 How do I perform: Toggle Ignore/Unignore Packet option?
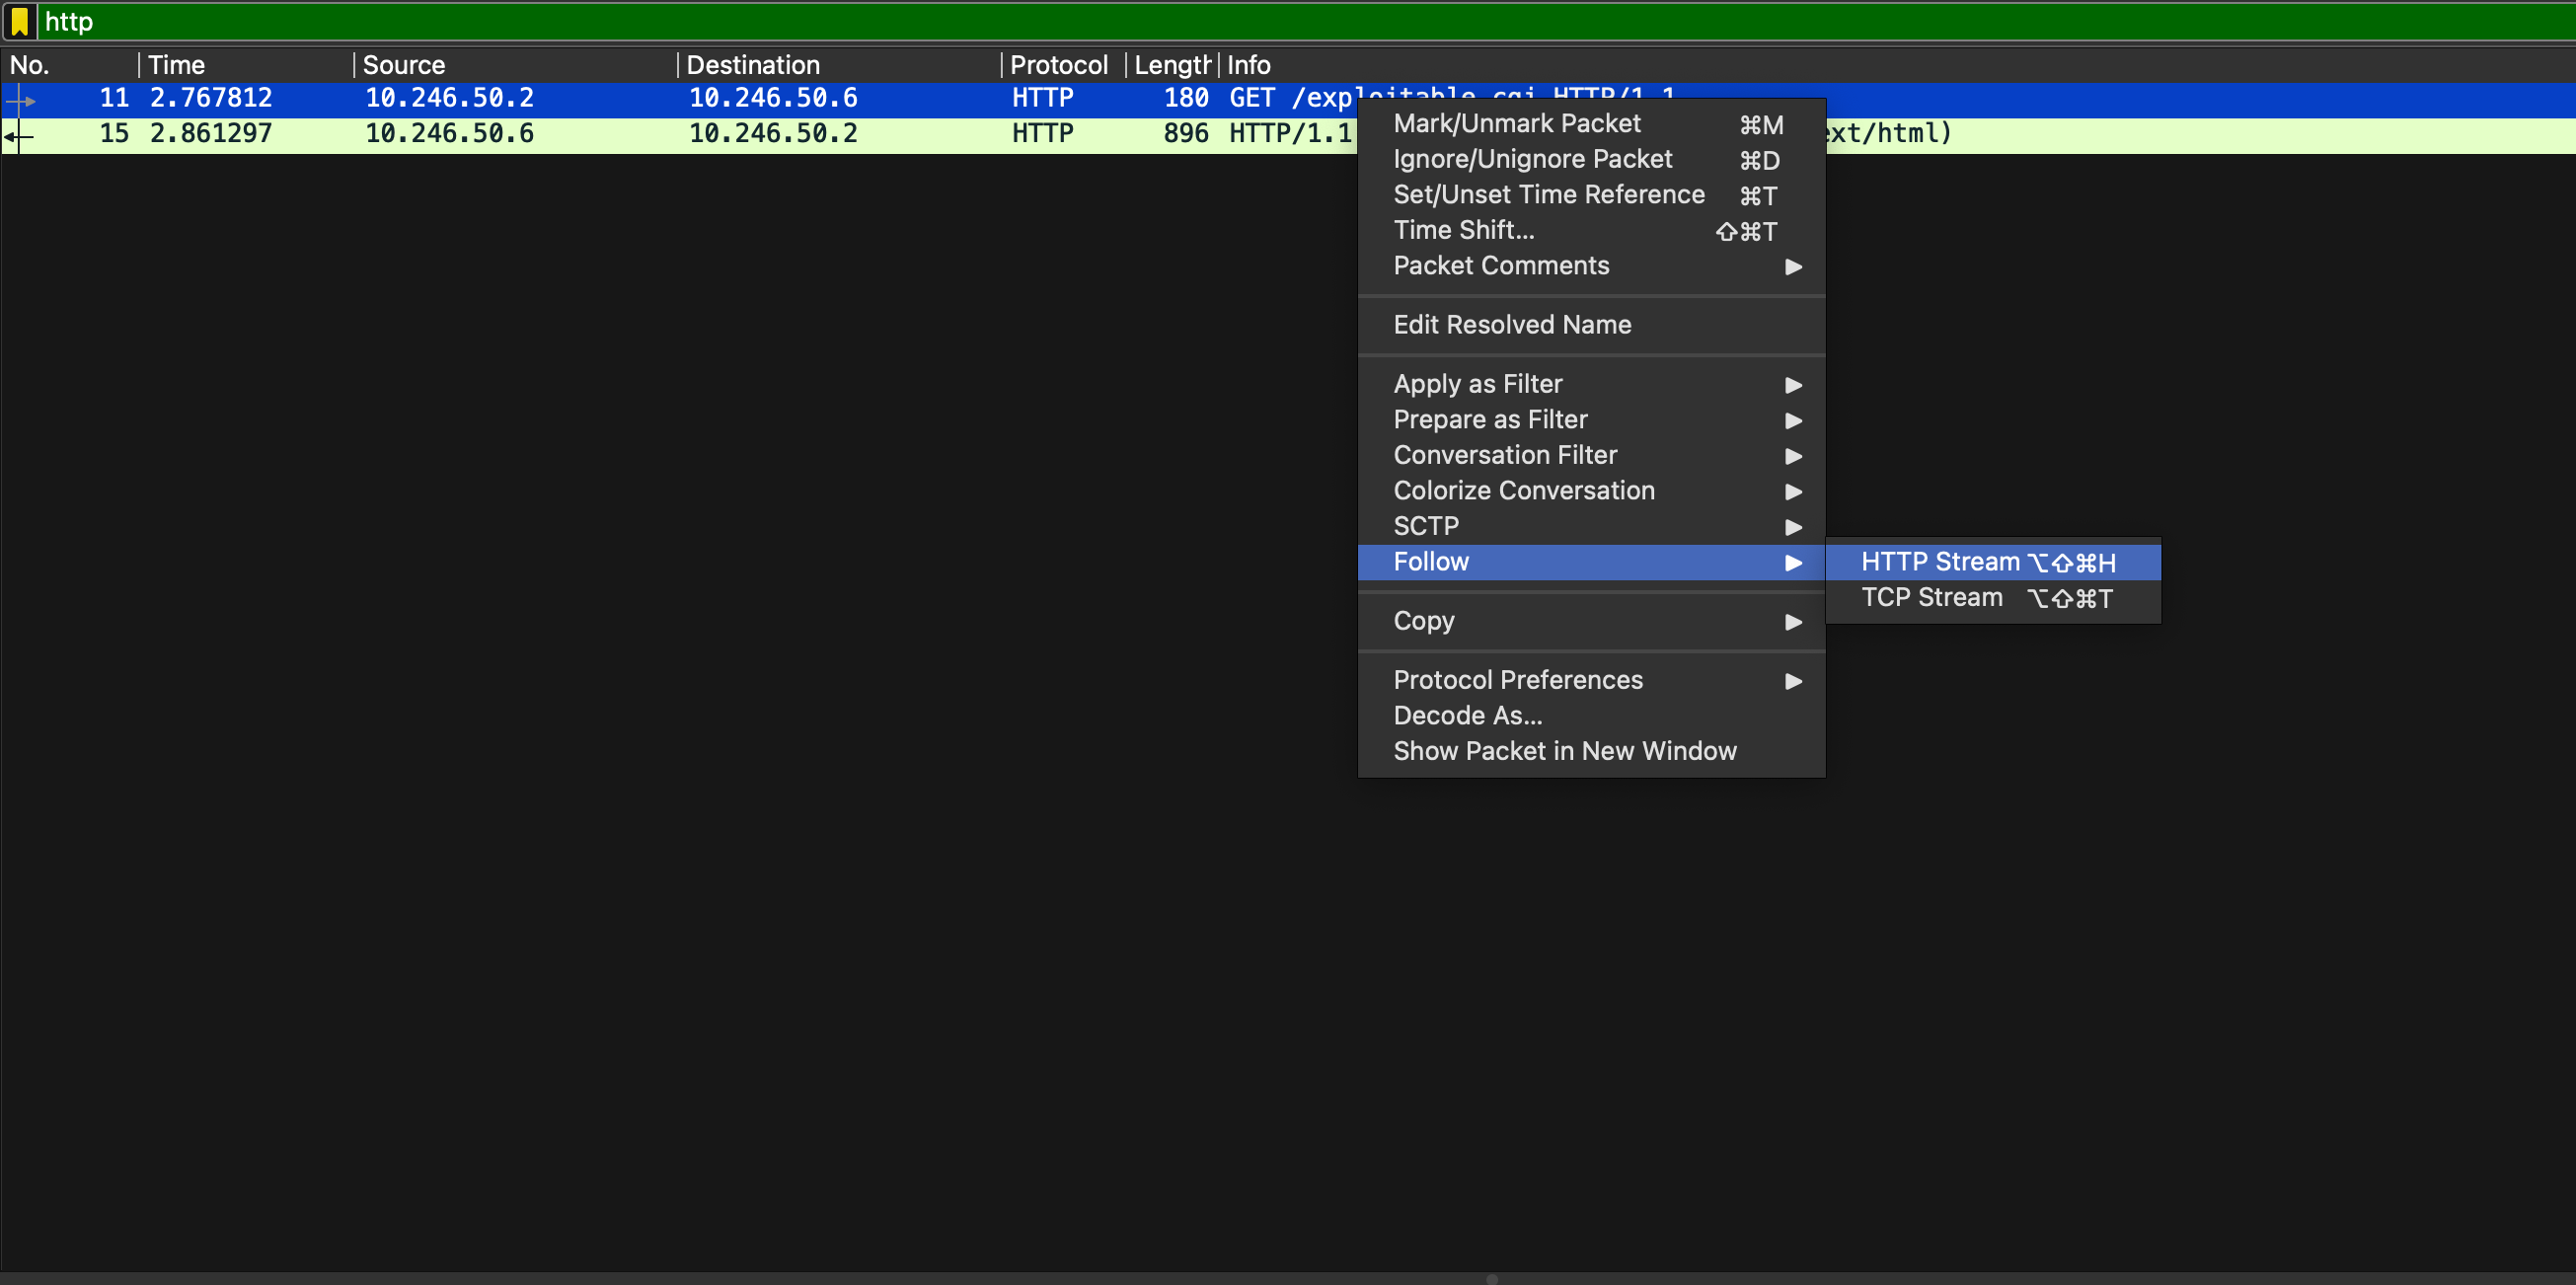pos(1532,159)
